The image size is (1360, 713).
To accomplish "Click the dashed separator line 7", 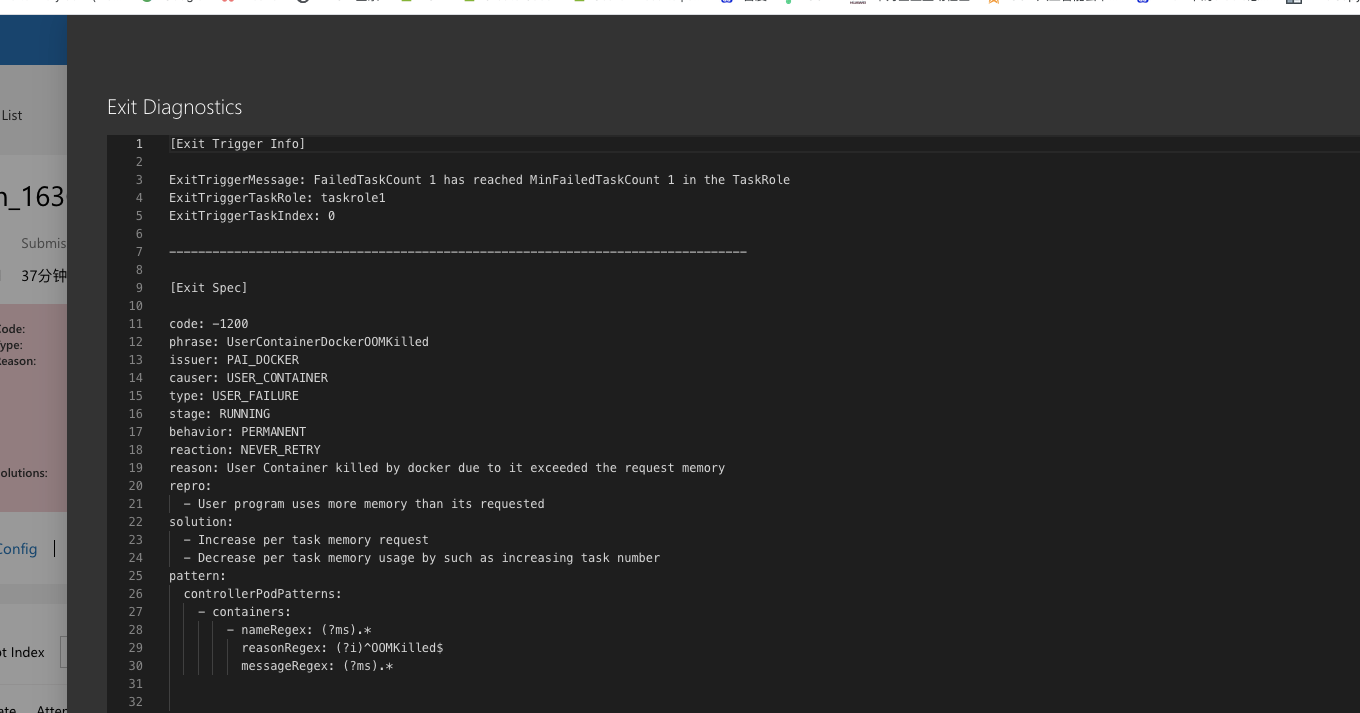I will point(458,252).
